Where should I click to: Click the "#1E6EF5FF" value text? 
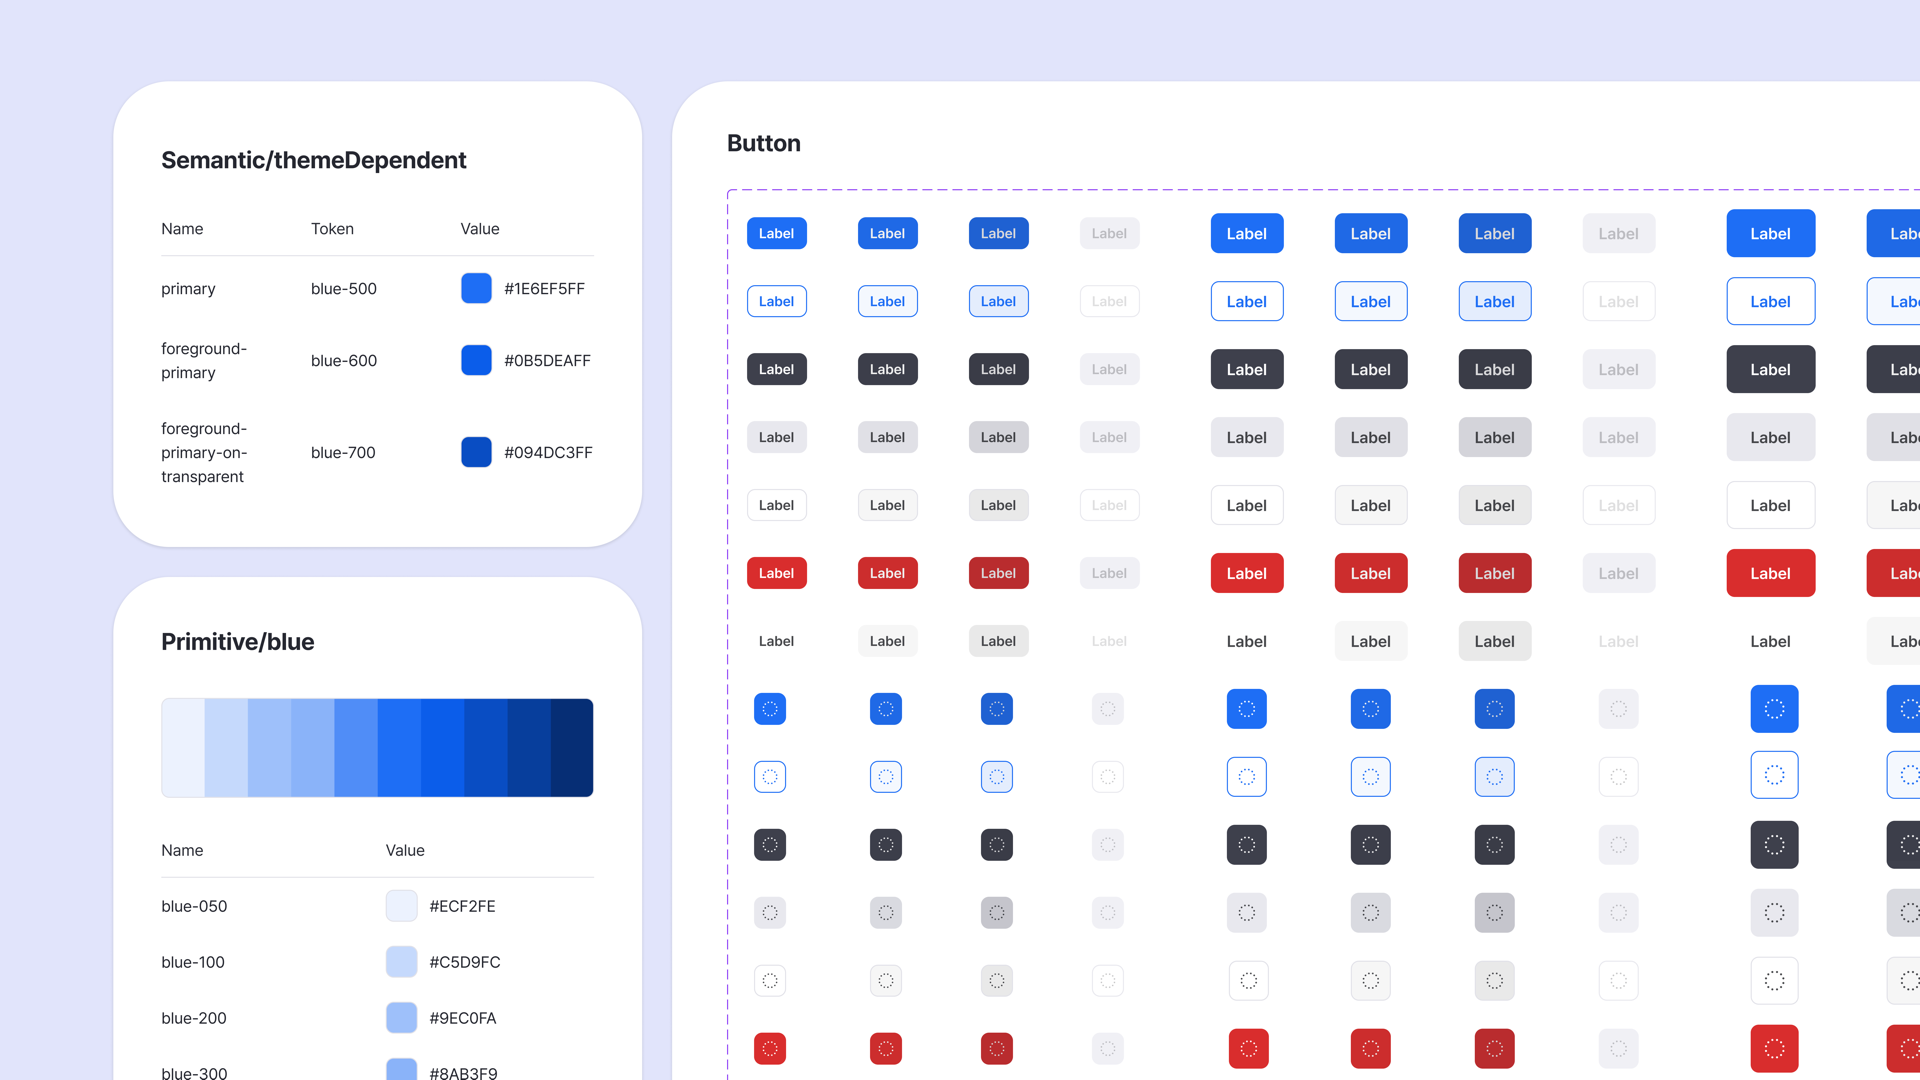pos(545,289)
